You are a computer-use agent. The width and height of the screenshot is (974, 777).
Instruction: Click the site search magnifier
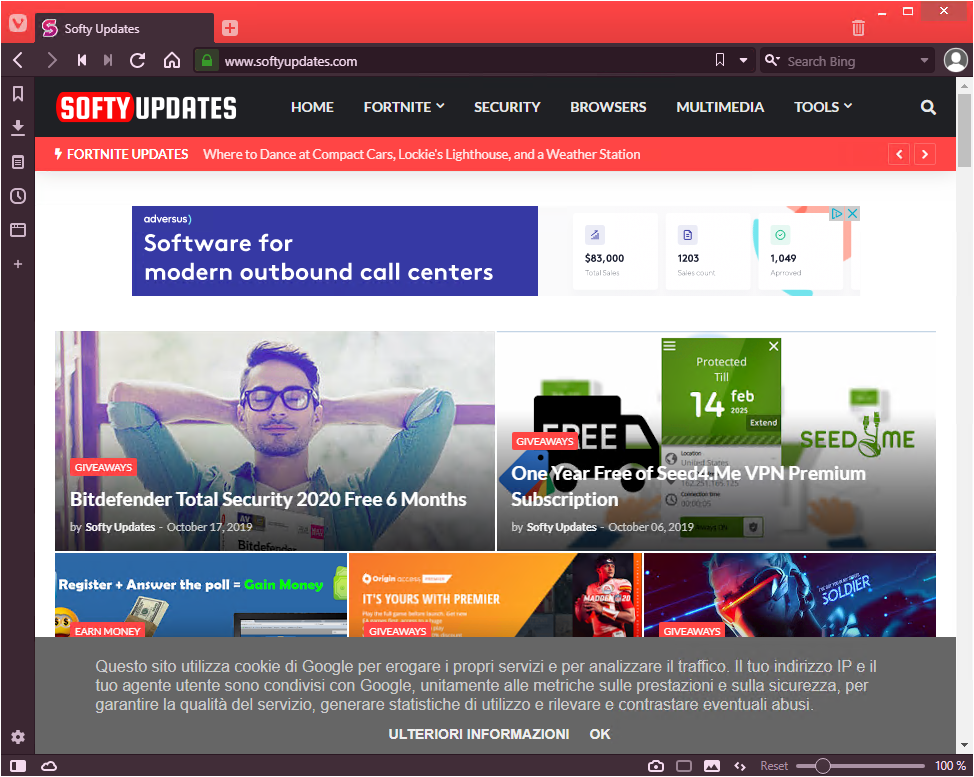[928, 107]
